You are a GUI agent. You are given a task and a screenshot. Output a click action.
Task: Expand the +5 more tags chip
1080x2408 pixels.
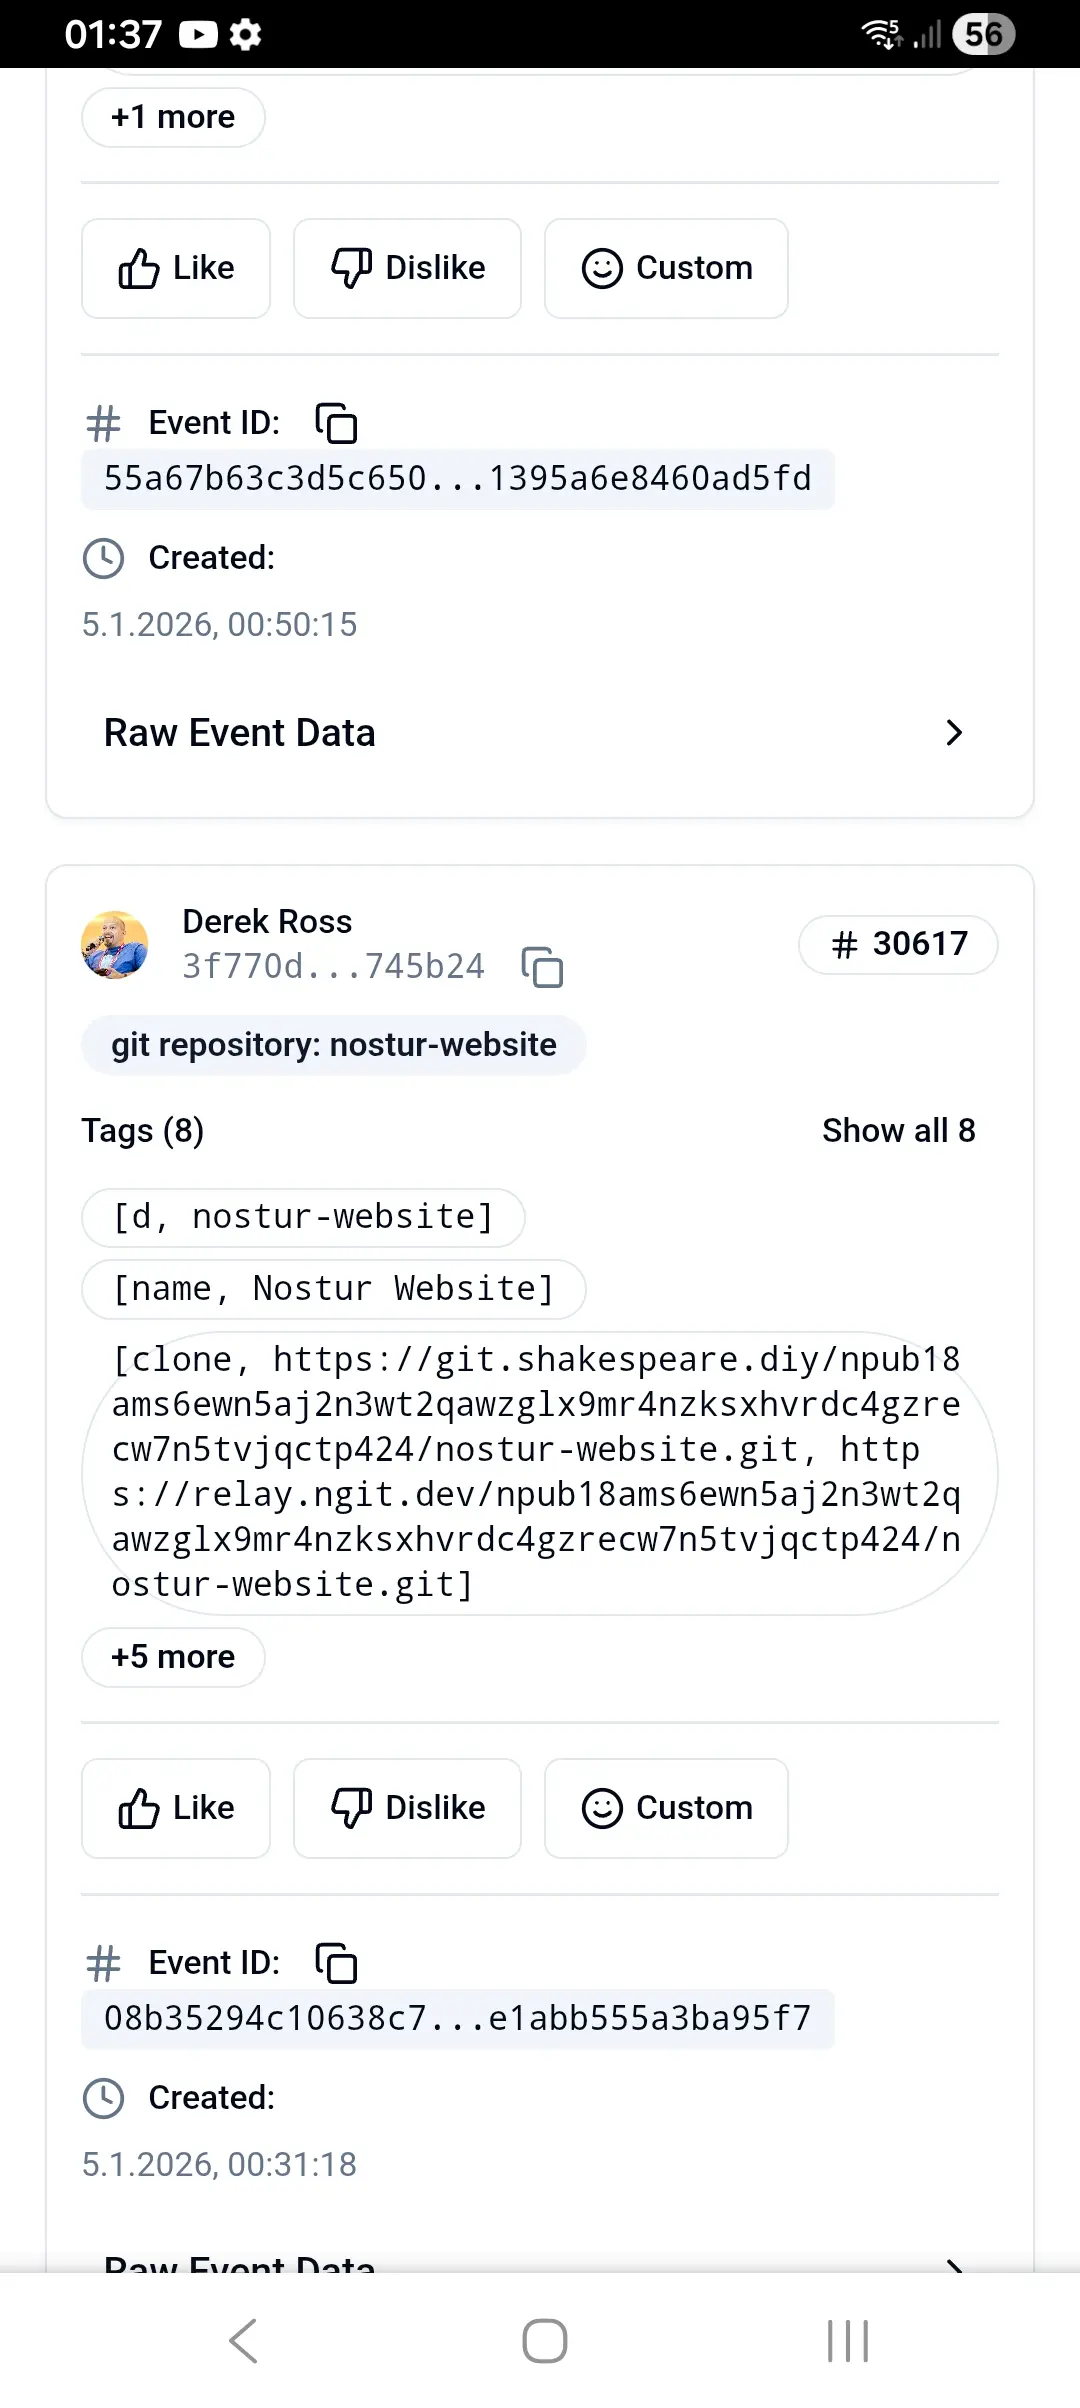pos(173,1657)
